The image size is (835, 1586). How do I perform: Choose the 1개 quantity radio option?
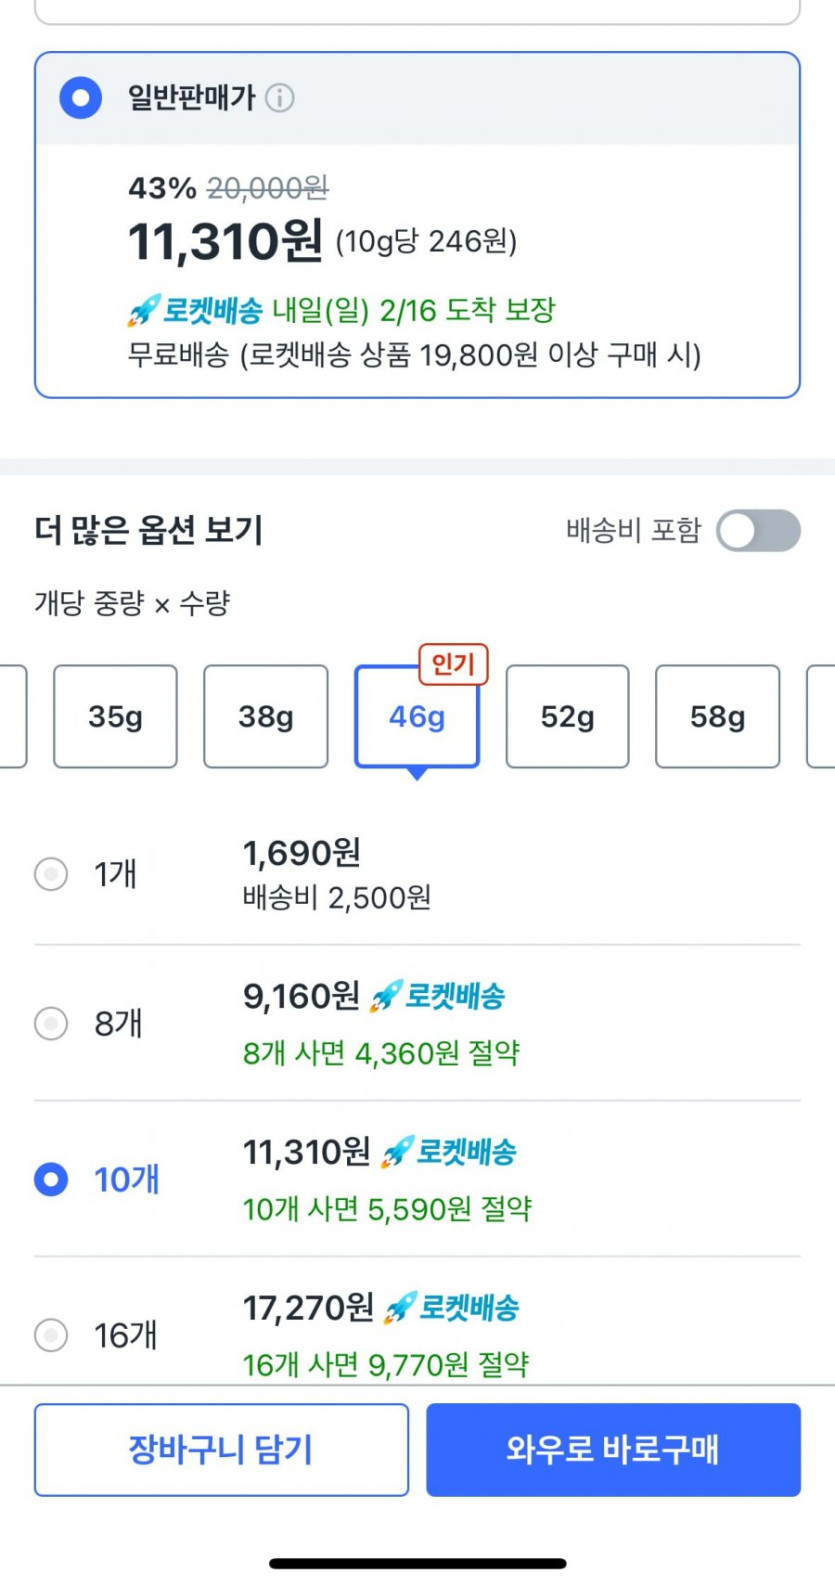[x=51, y=874]
